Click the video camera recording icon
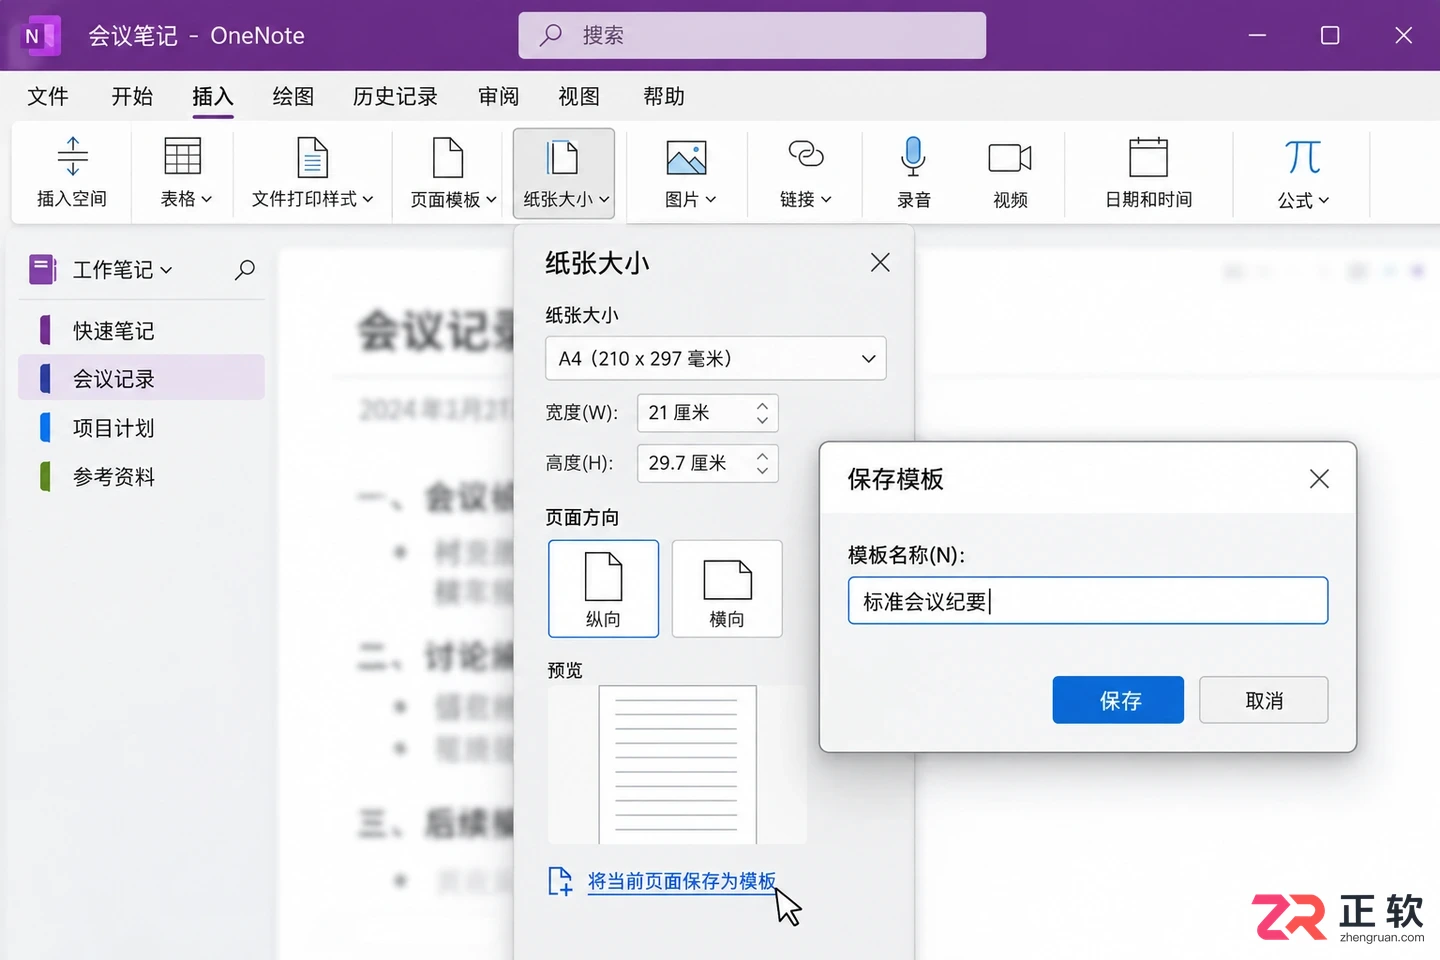1440x960 pixels. click(x=1010, y=158)
